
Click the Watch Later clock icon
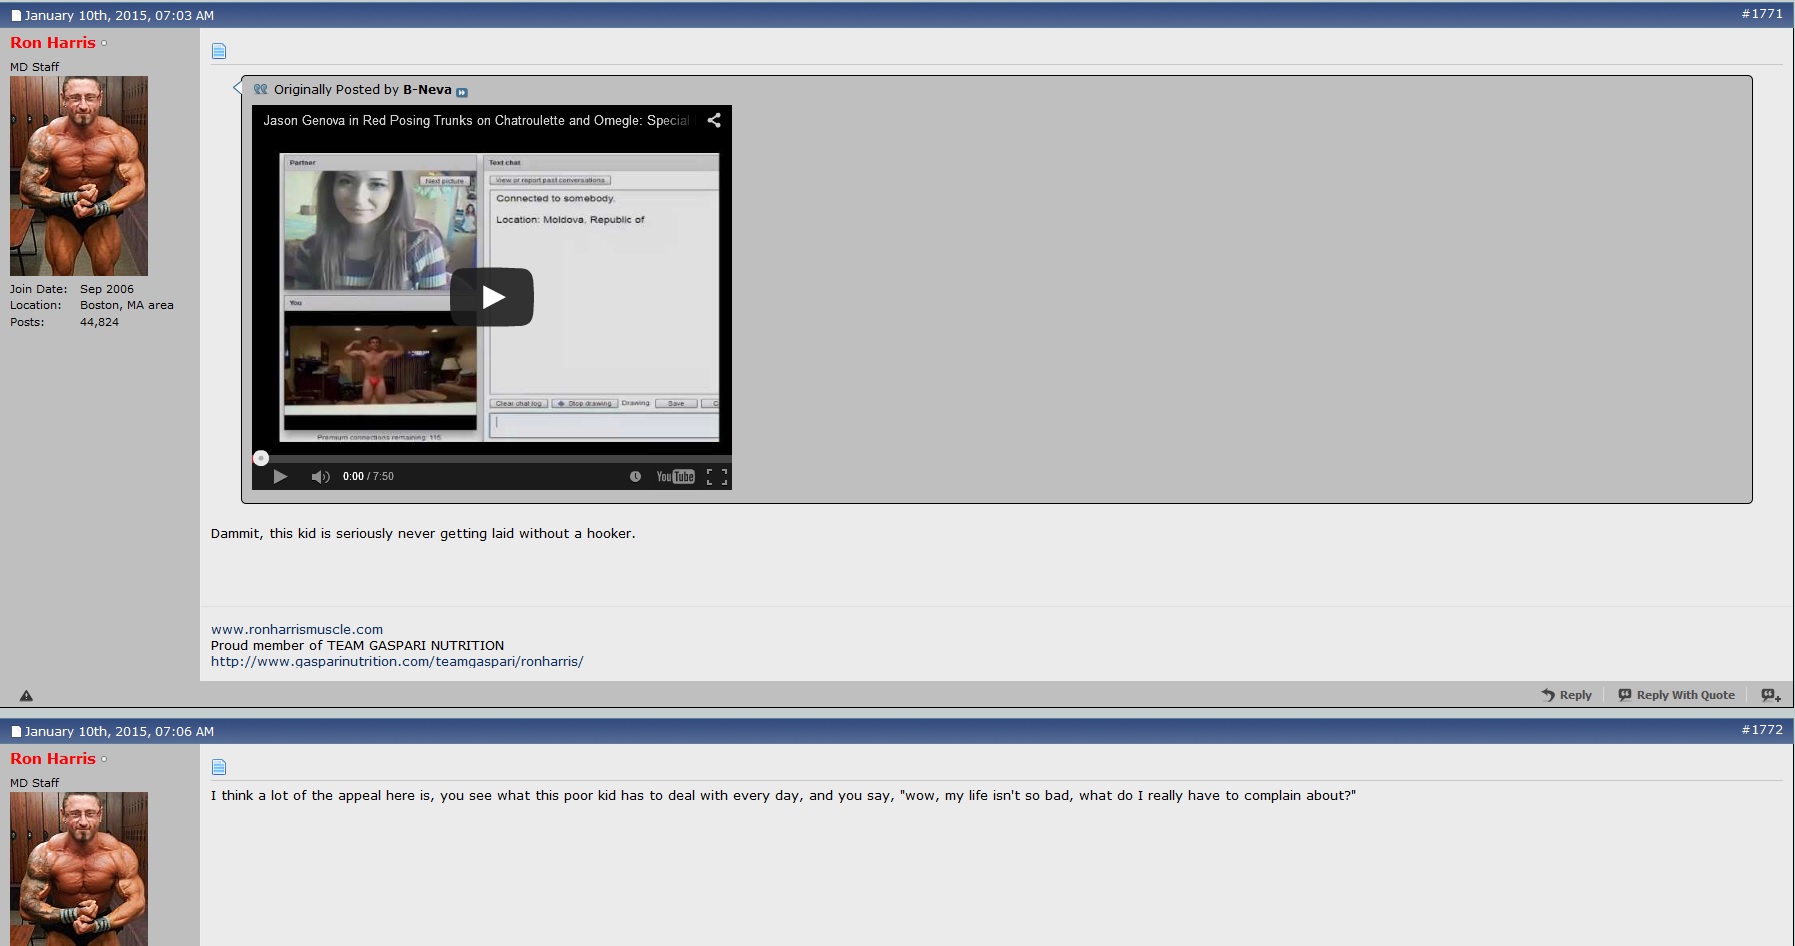pyautogui.click(x=635, y=476)
